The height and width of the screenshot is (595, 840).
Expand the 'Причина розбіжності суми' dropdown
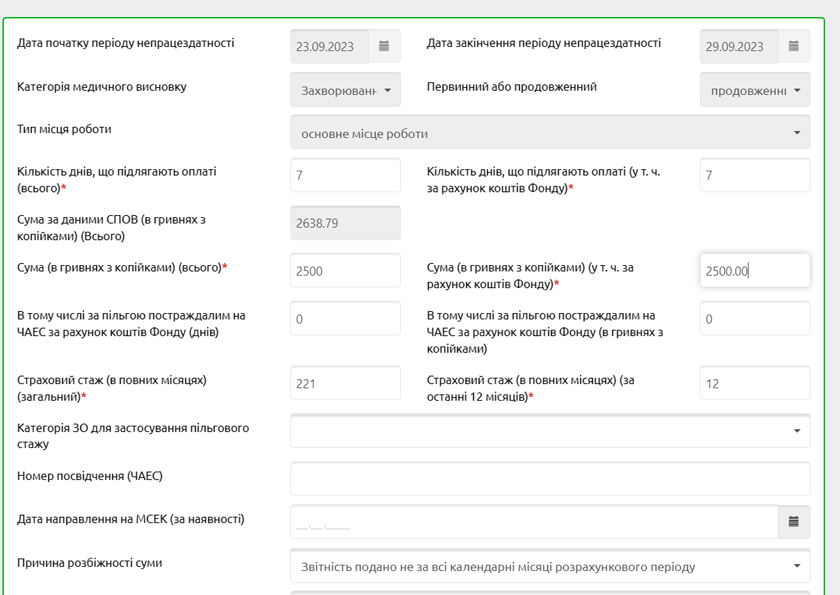550,566
